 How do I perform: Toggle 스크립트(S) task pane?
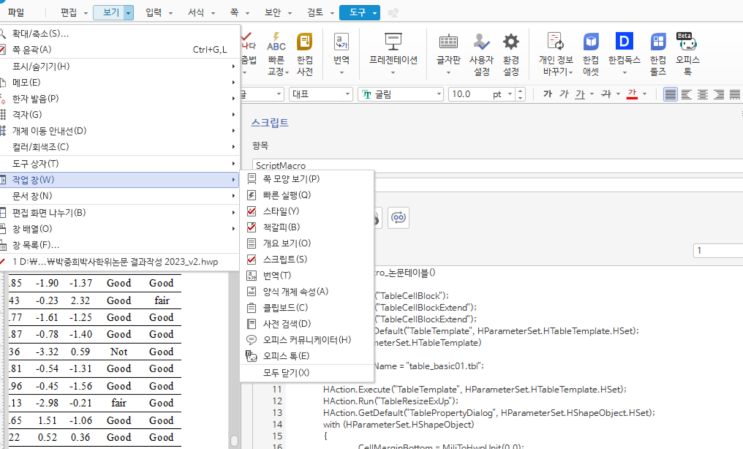tap(307, 260)
